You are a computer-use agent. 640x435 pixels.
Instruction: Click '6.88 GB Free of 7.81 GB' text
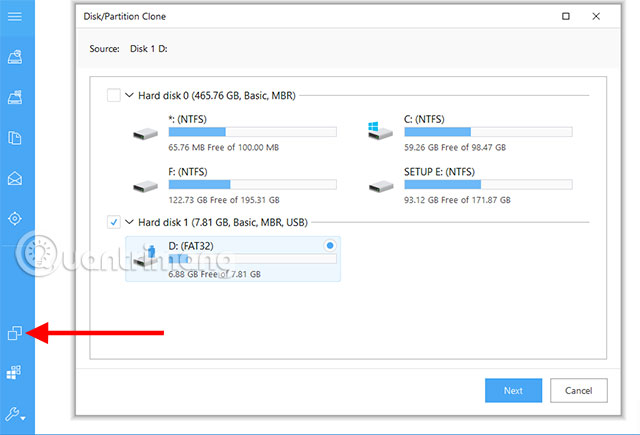pyautogui.click(x=215, y=274)
